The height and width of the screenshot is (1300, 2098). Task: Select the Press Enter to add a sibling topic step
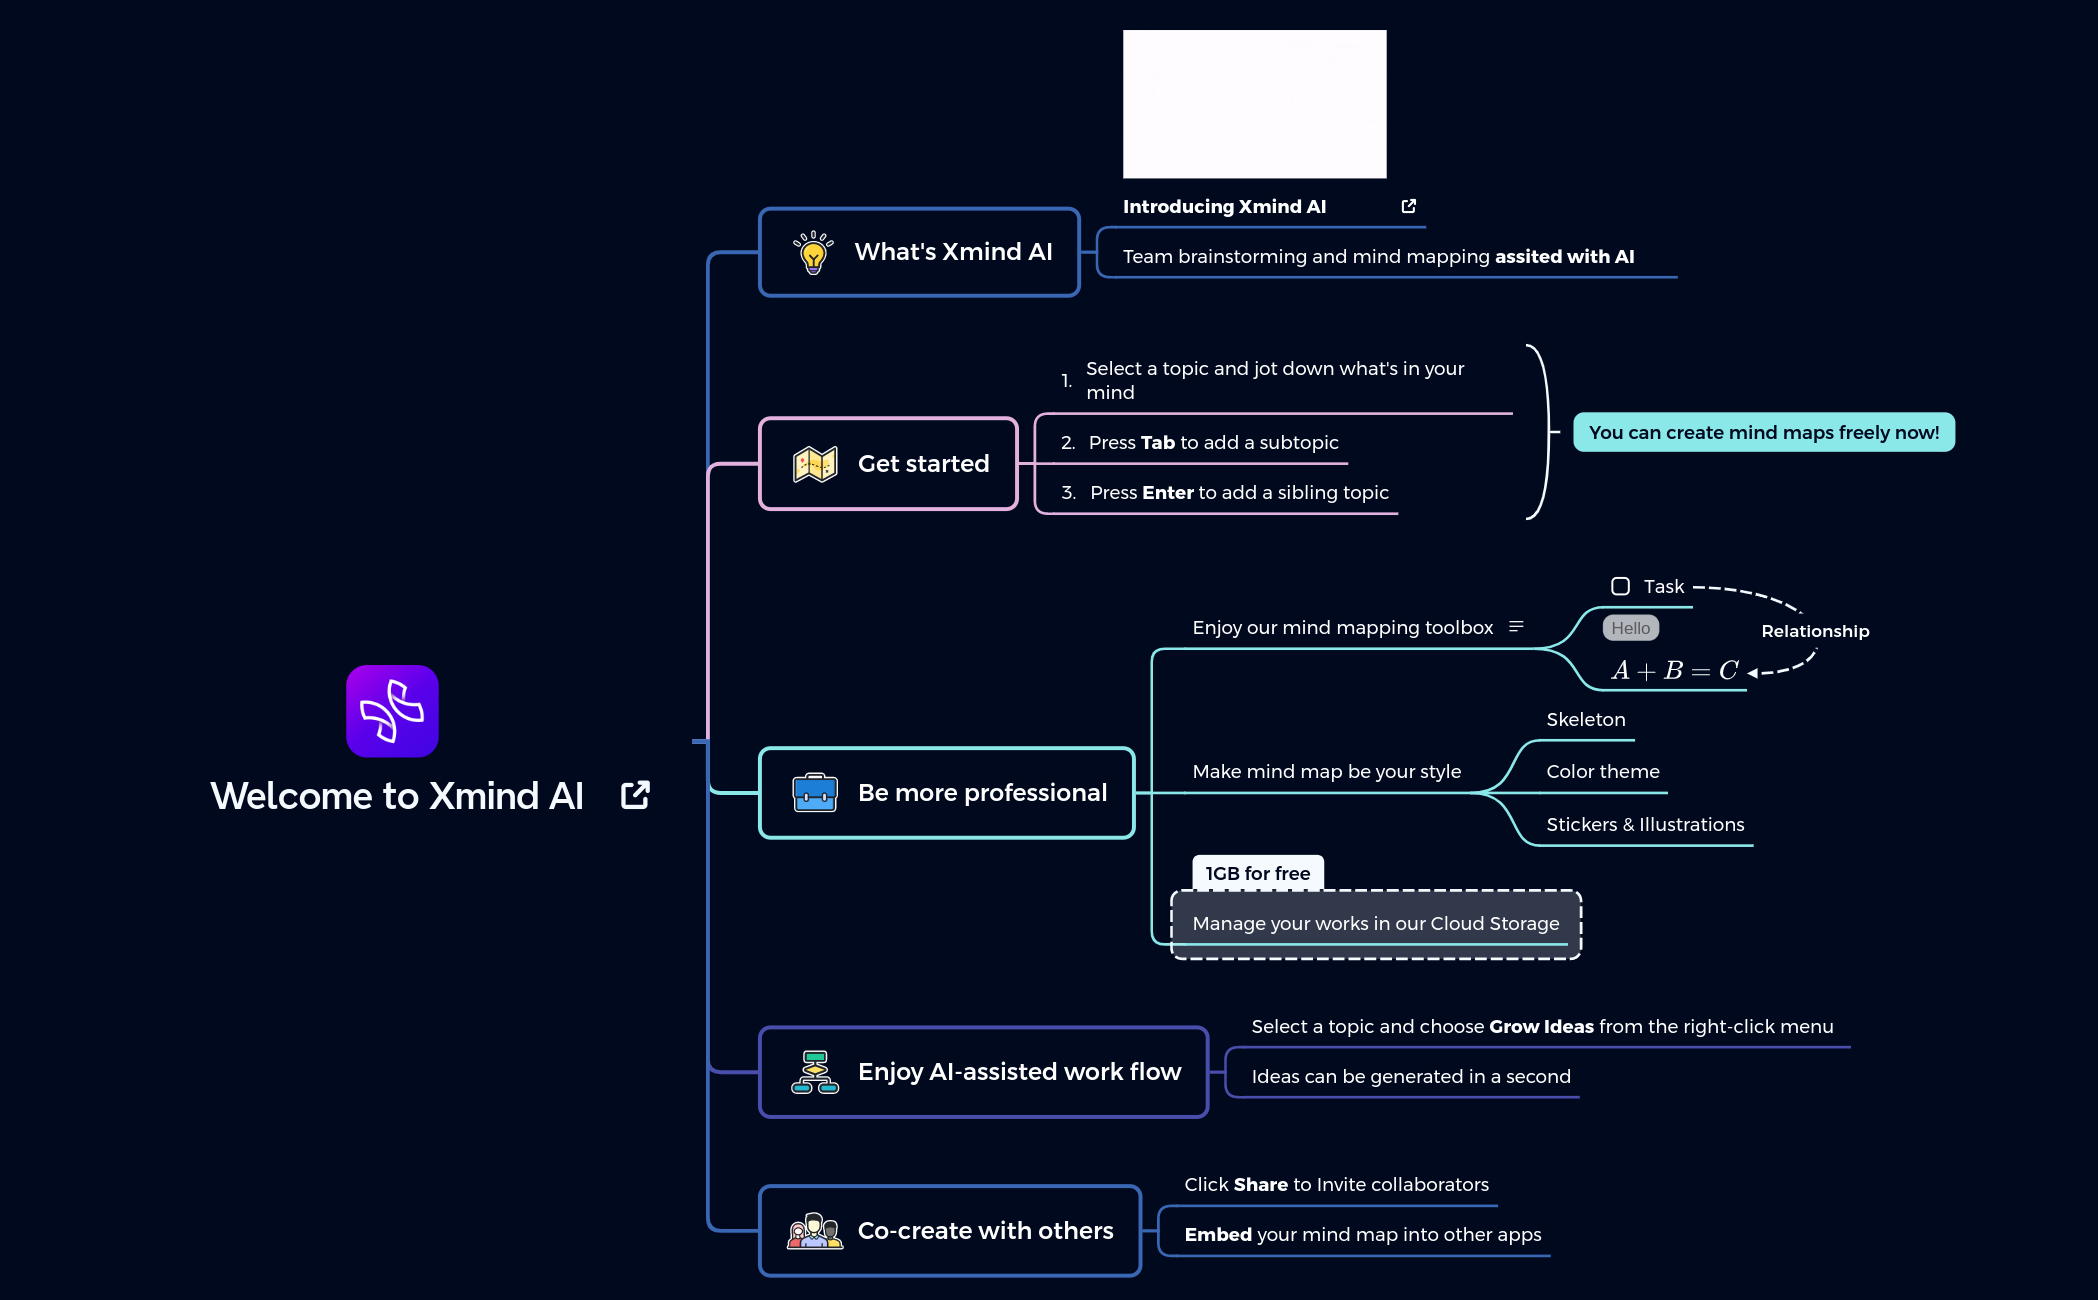[x=1225, y=492]
